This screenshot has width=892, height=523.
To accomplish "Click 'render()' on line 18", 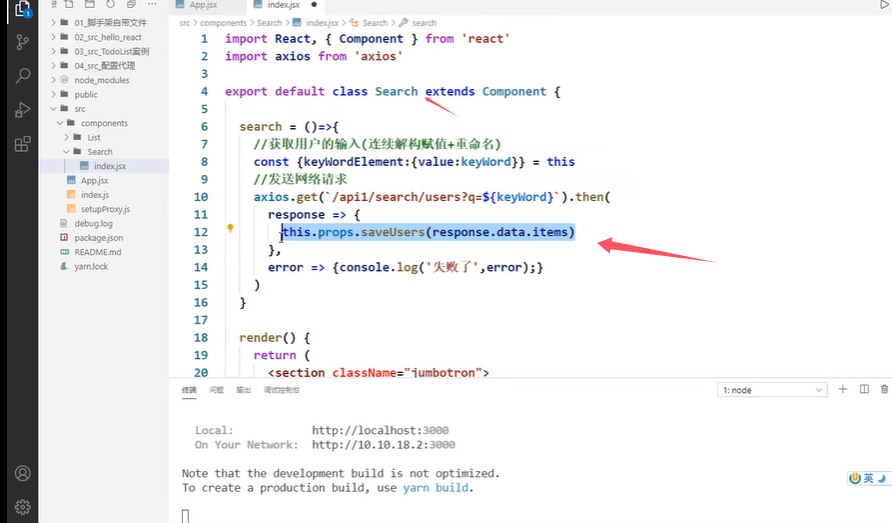I will pos(267,337).
